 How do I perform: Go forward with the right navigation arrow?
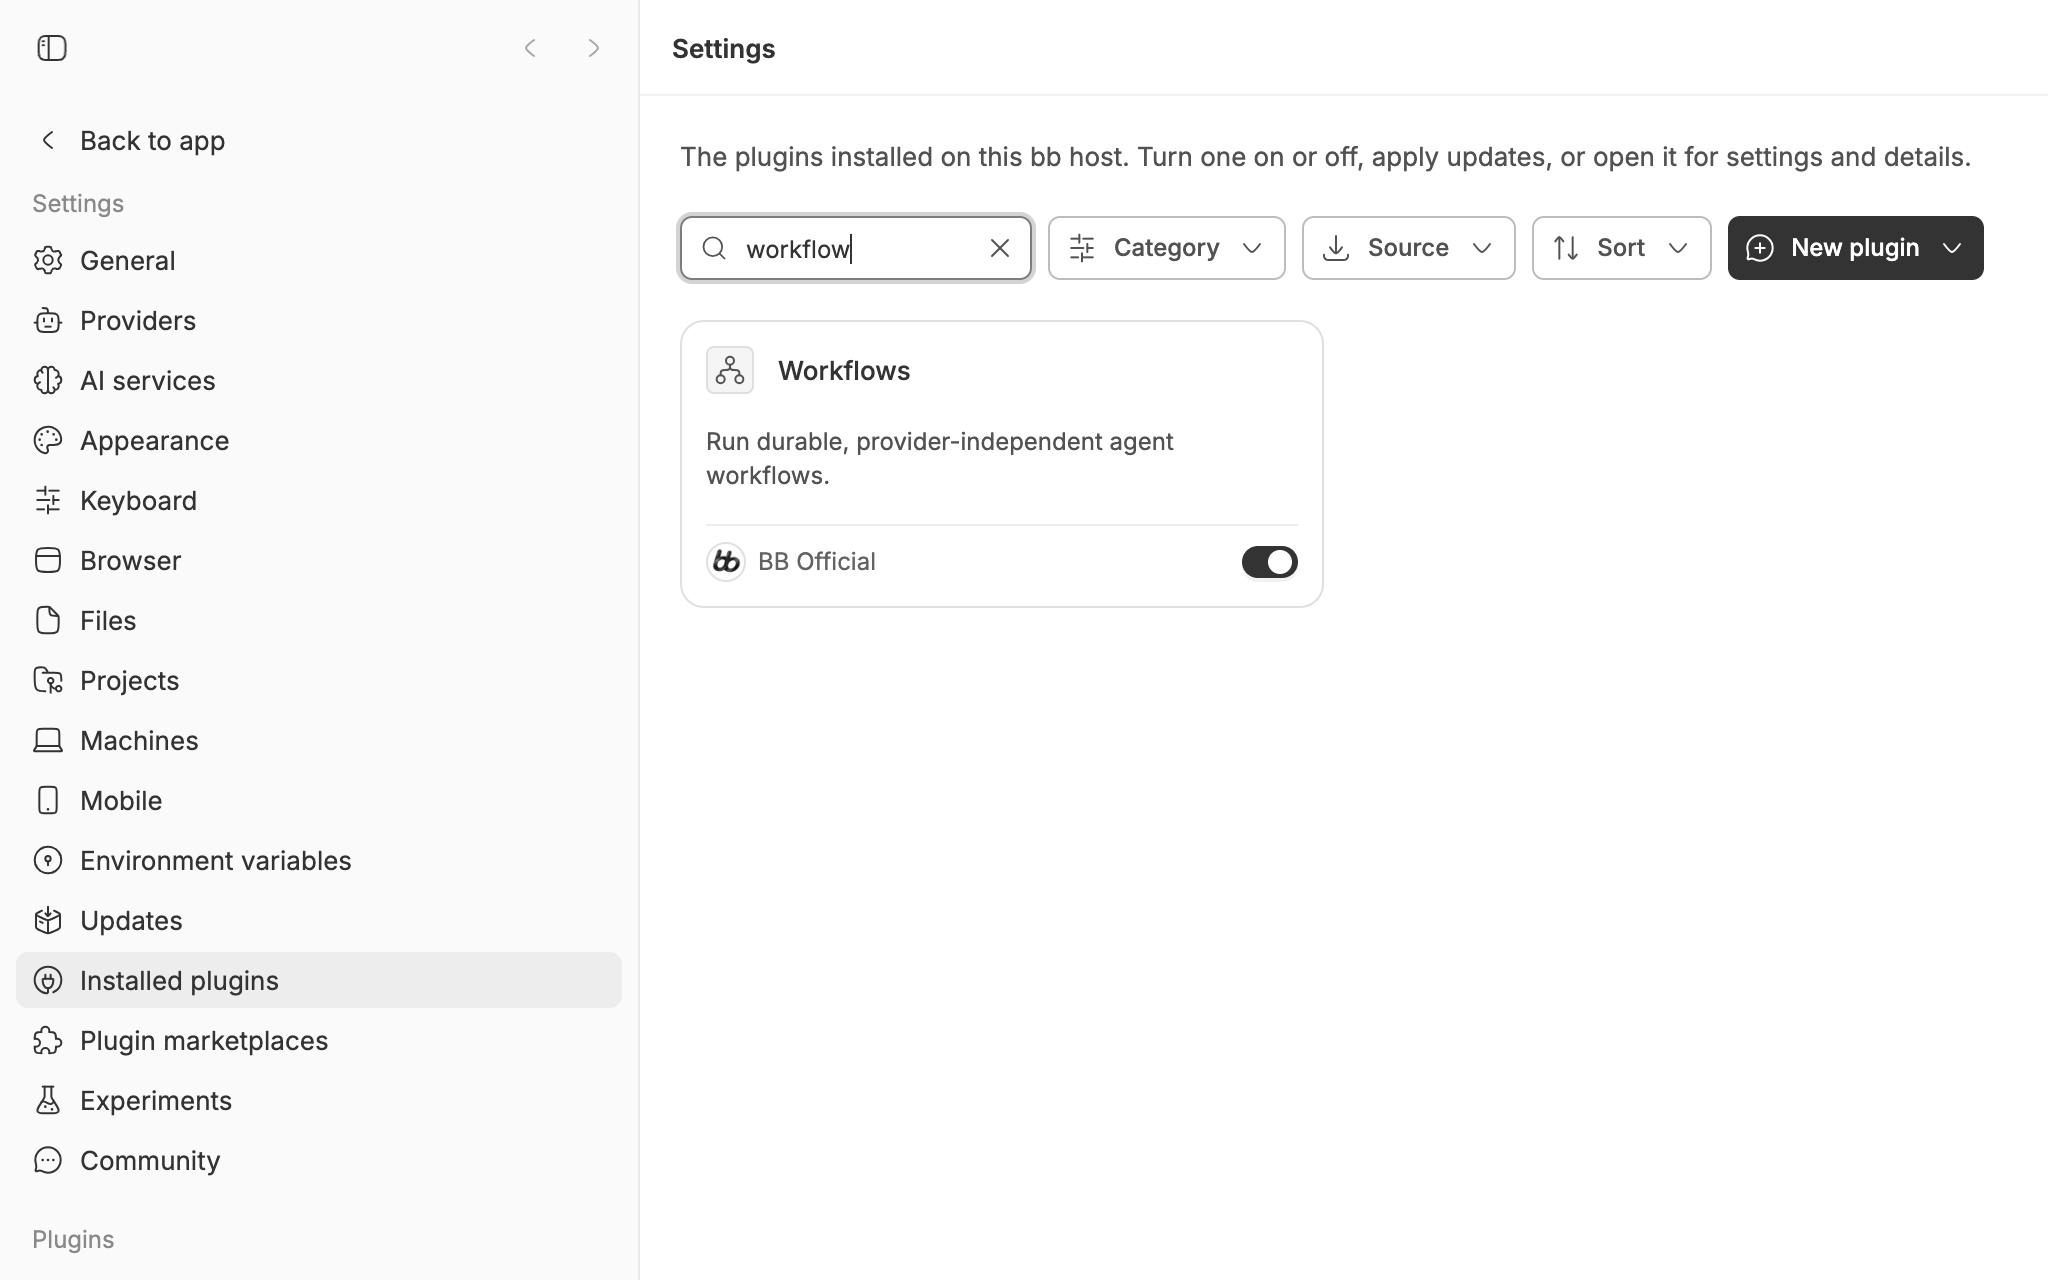594,48
